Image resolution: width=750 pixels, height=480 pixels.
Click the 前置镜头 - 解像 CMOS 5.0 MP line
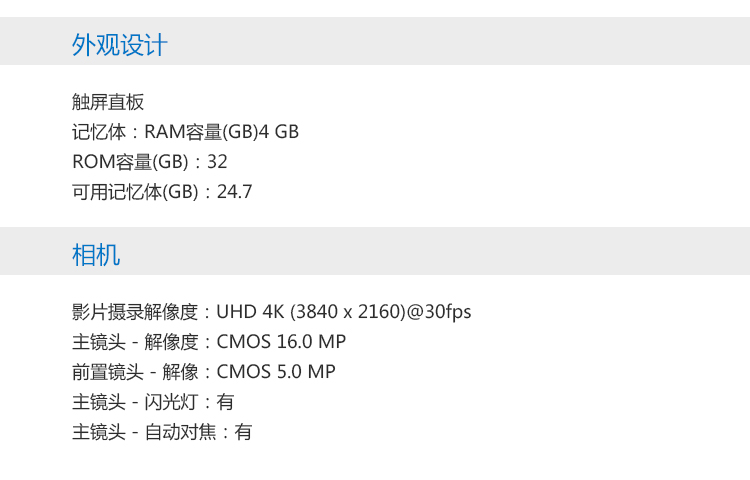tap(204, 372)
